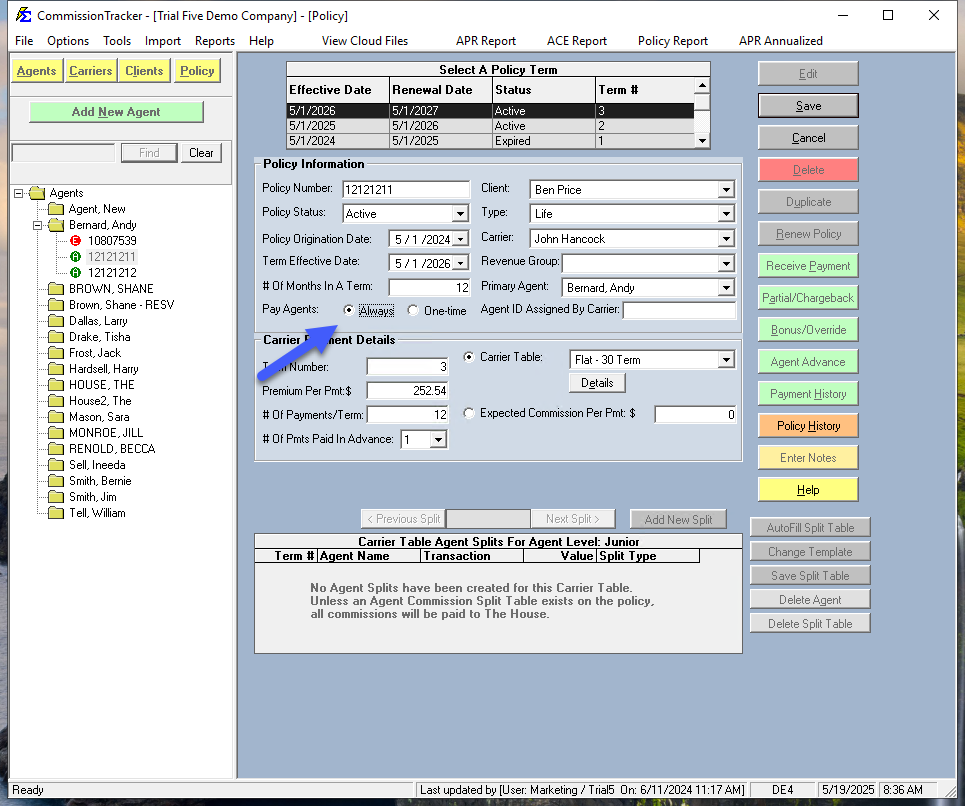
Task: Switch to the Carriers tab
Action: click(90, 71)
